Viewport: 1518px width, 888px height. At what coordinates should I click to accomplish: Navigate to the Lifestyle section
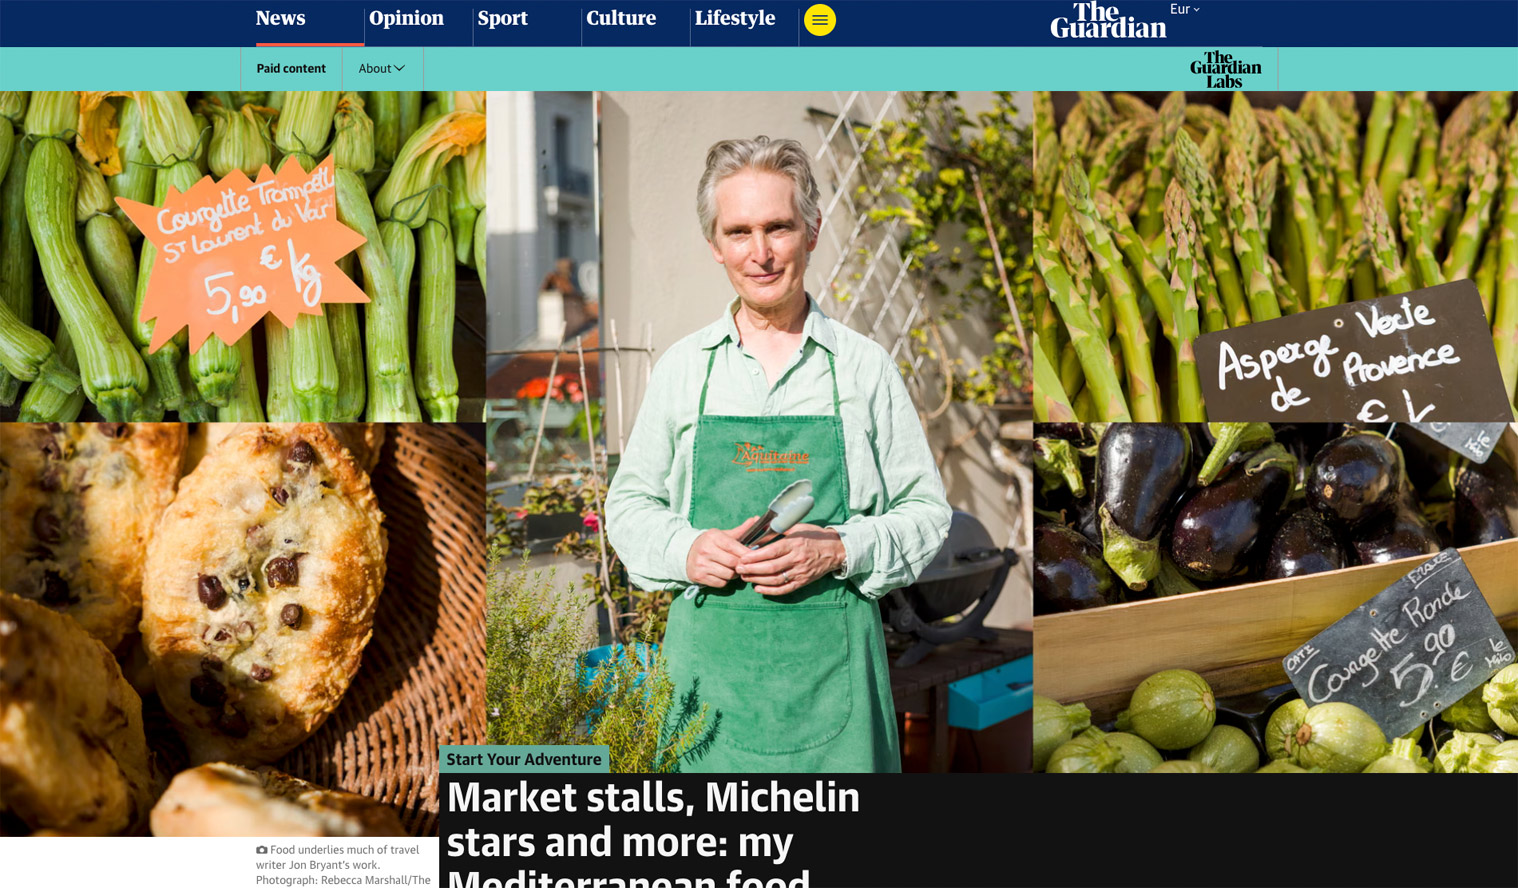pos(735,18)
